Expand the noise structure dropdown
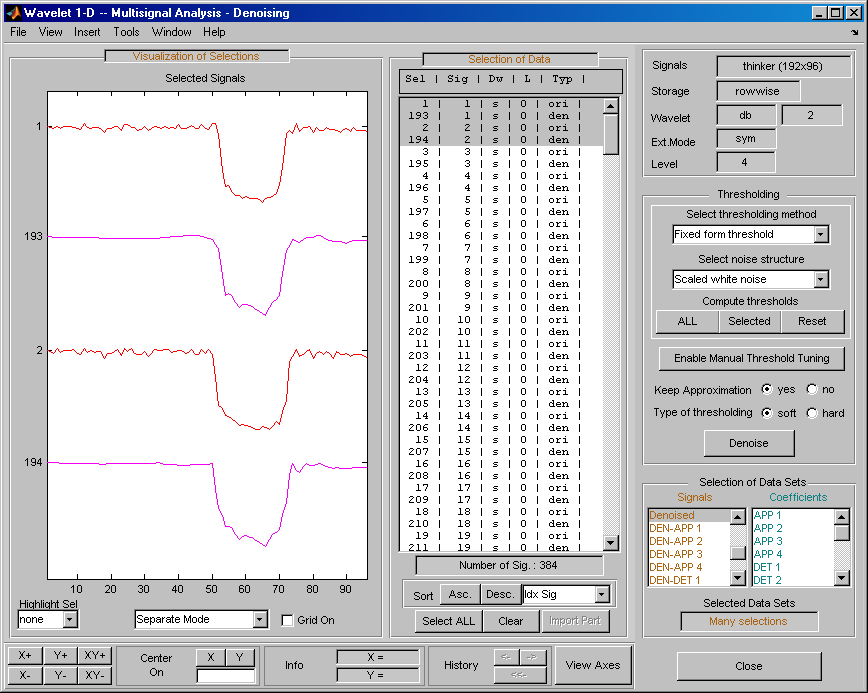868x693 pixels. 820,280
